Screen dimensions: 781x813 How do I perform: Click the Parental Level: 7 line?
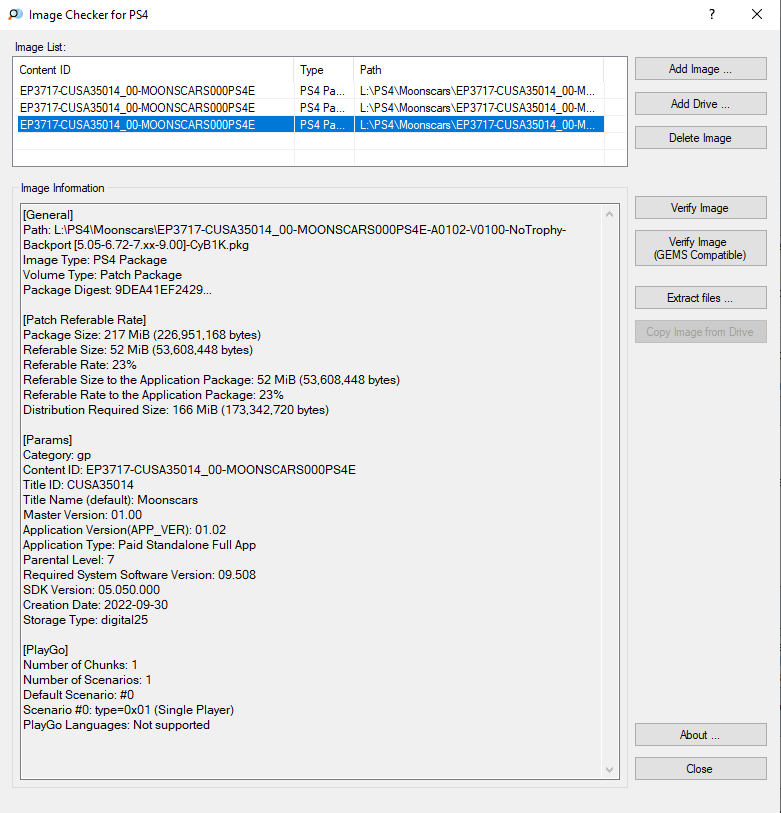click(68, 560)
